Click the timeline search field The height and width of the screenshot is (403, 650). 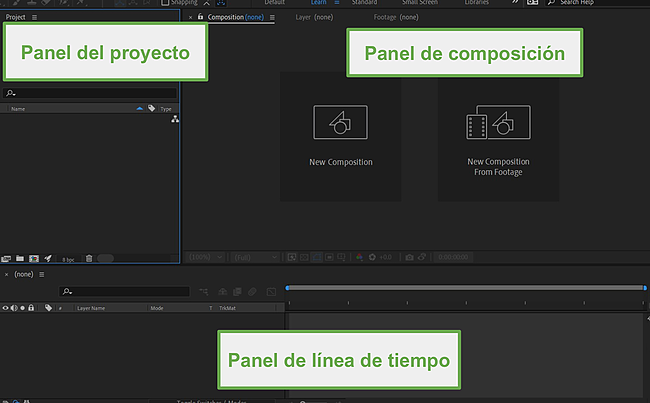pyautogui.click(x=124, y=291)
